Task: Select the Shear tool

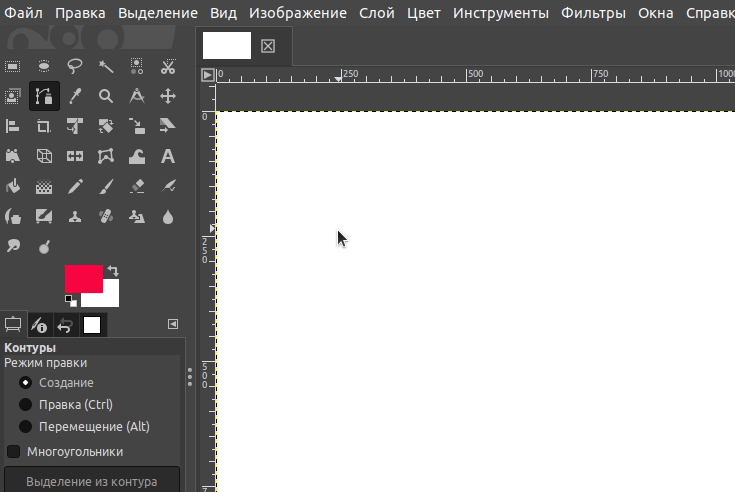Action: 168,127
